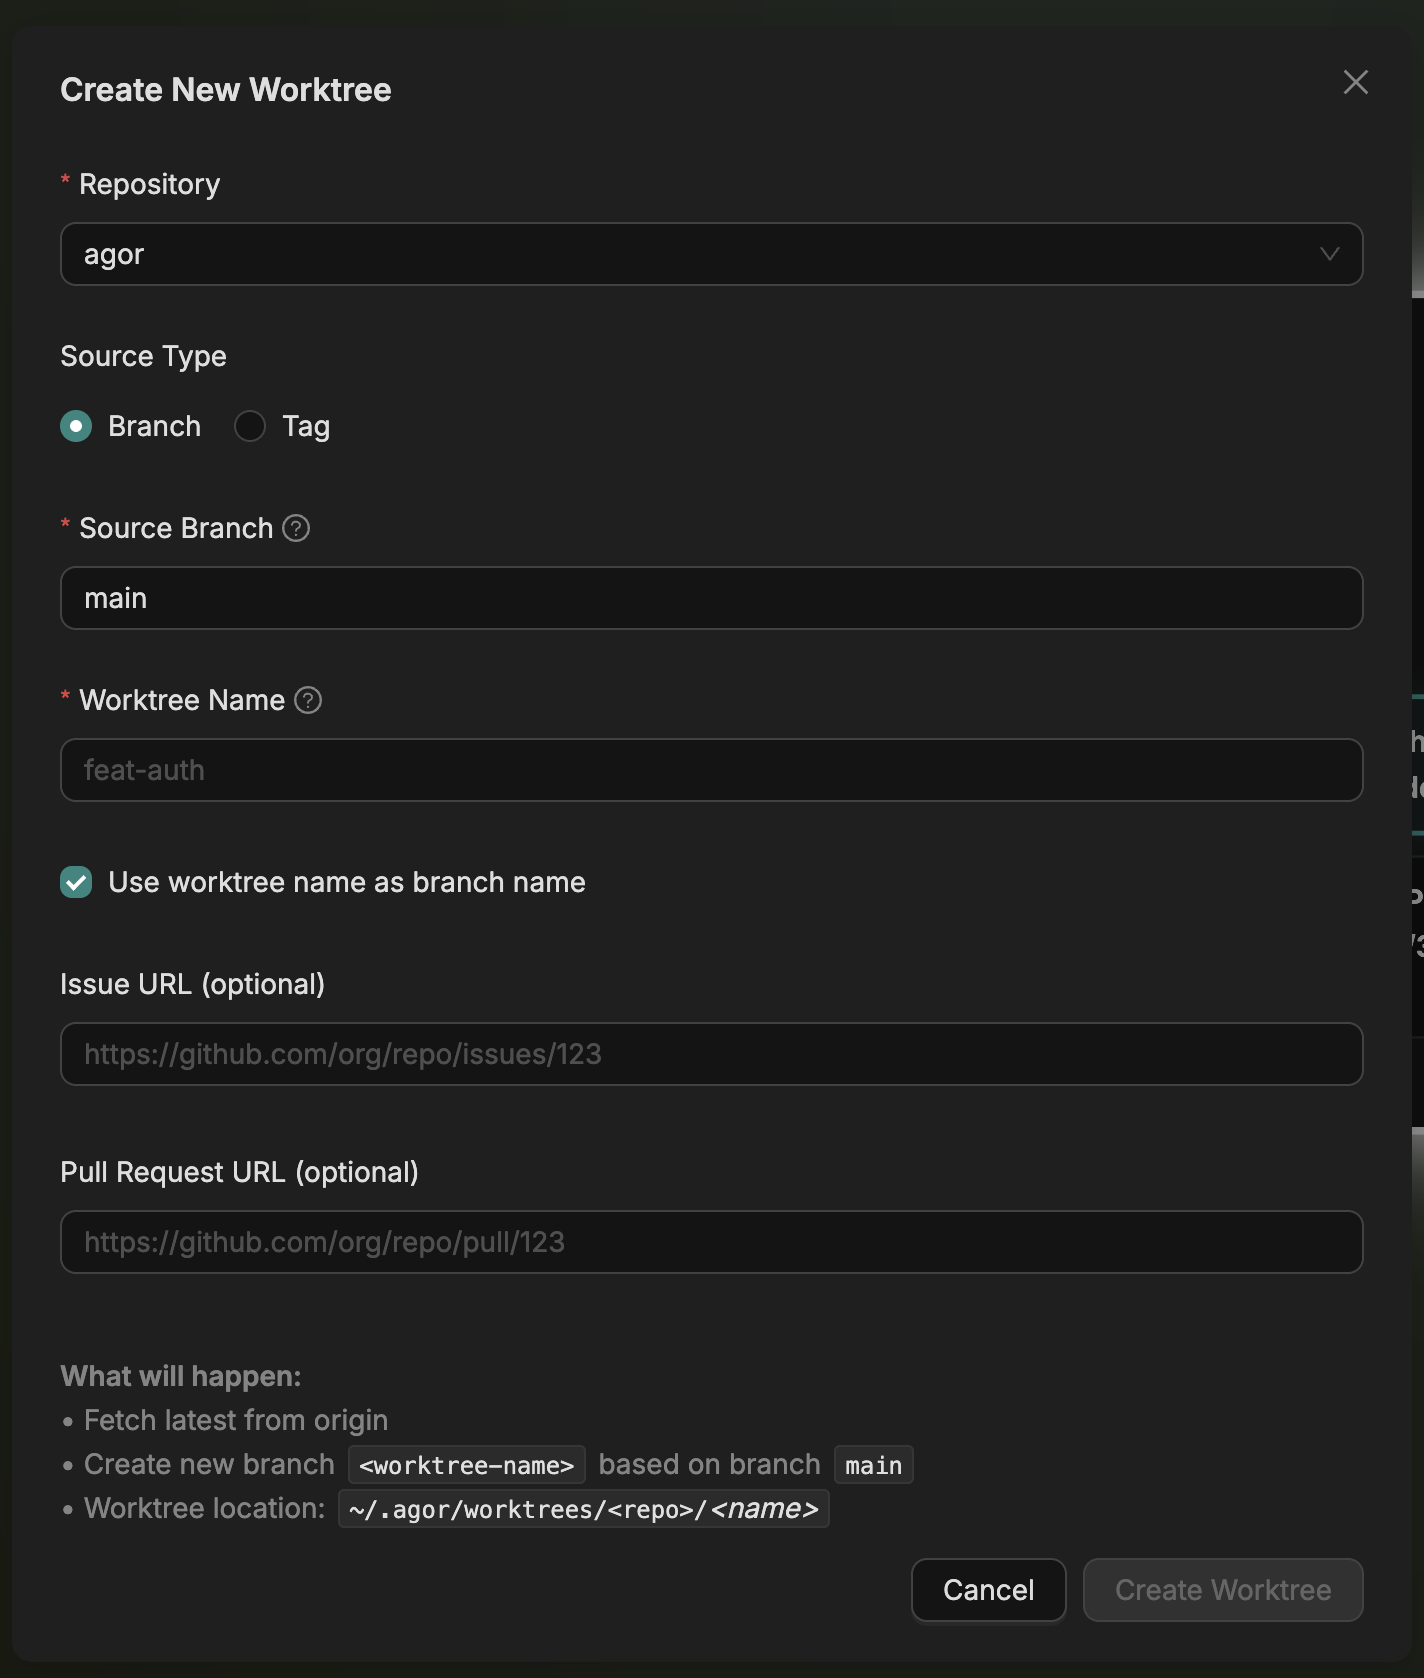Open the Worktree Name help tooltip
The width and height of the screenshot is (1424, 1678).
(x=309, y=700)
